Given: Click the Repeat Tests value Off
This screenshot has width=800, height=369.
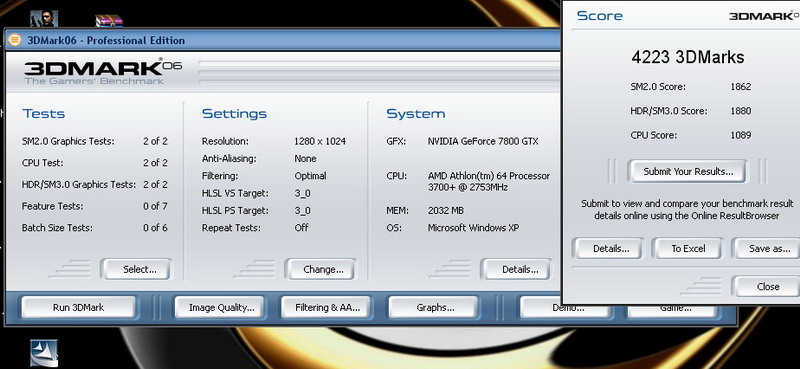Looking at the screenshot, I should point(302,228).
